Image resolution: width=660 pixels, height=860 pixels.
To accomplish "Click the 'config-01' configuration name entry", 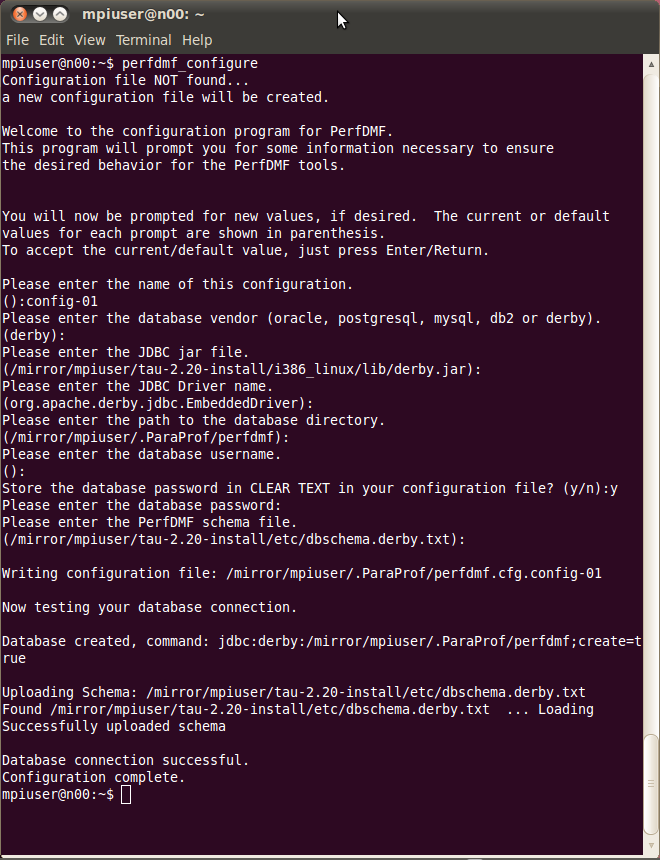I will [x=62, y=302].
